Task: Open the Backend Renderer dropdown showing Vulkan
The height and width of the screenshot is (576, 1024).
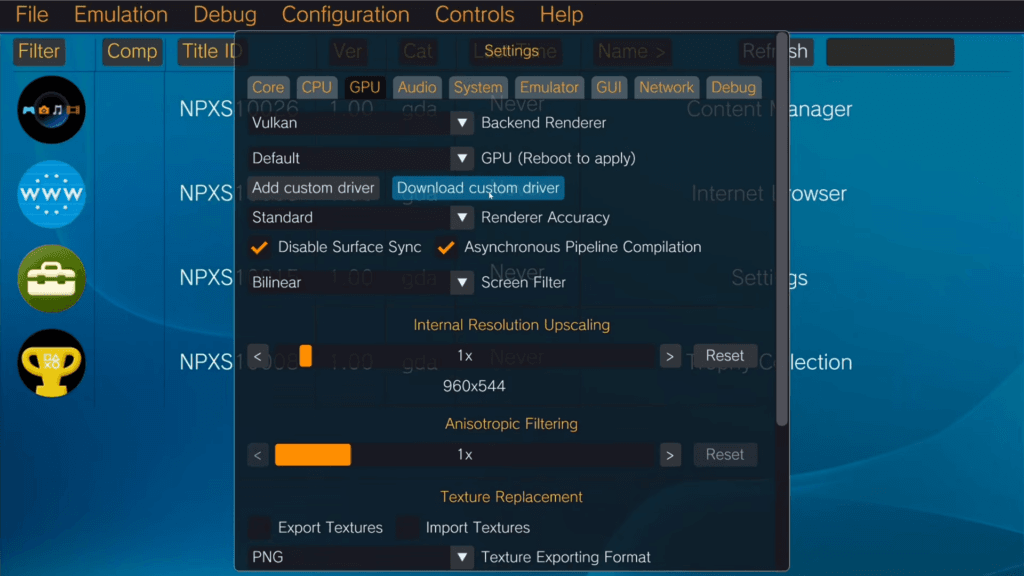Action: pos(360,122)
